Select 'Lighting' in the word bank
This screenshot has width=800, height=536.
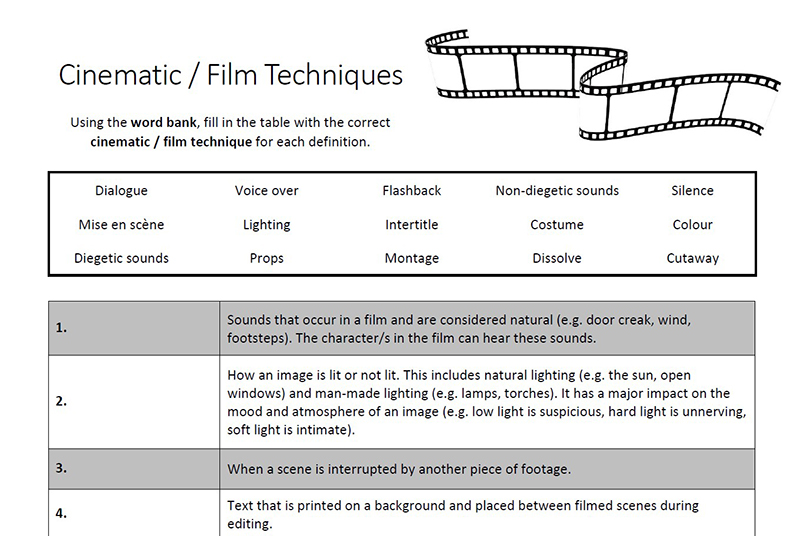[266, 225]
